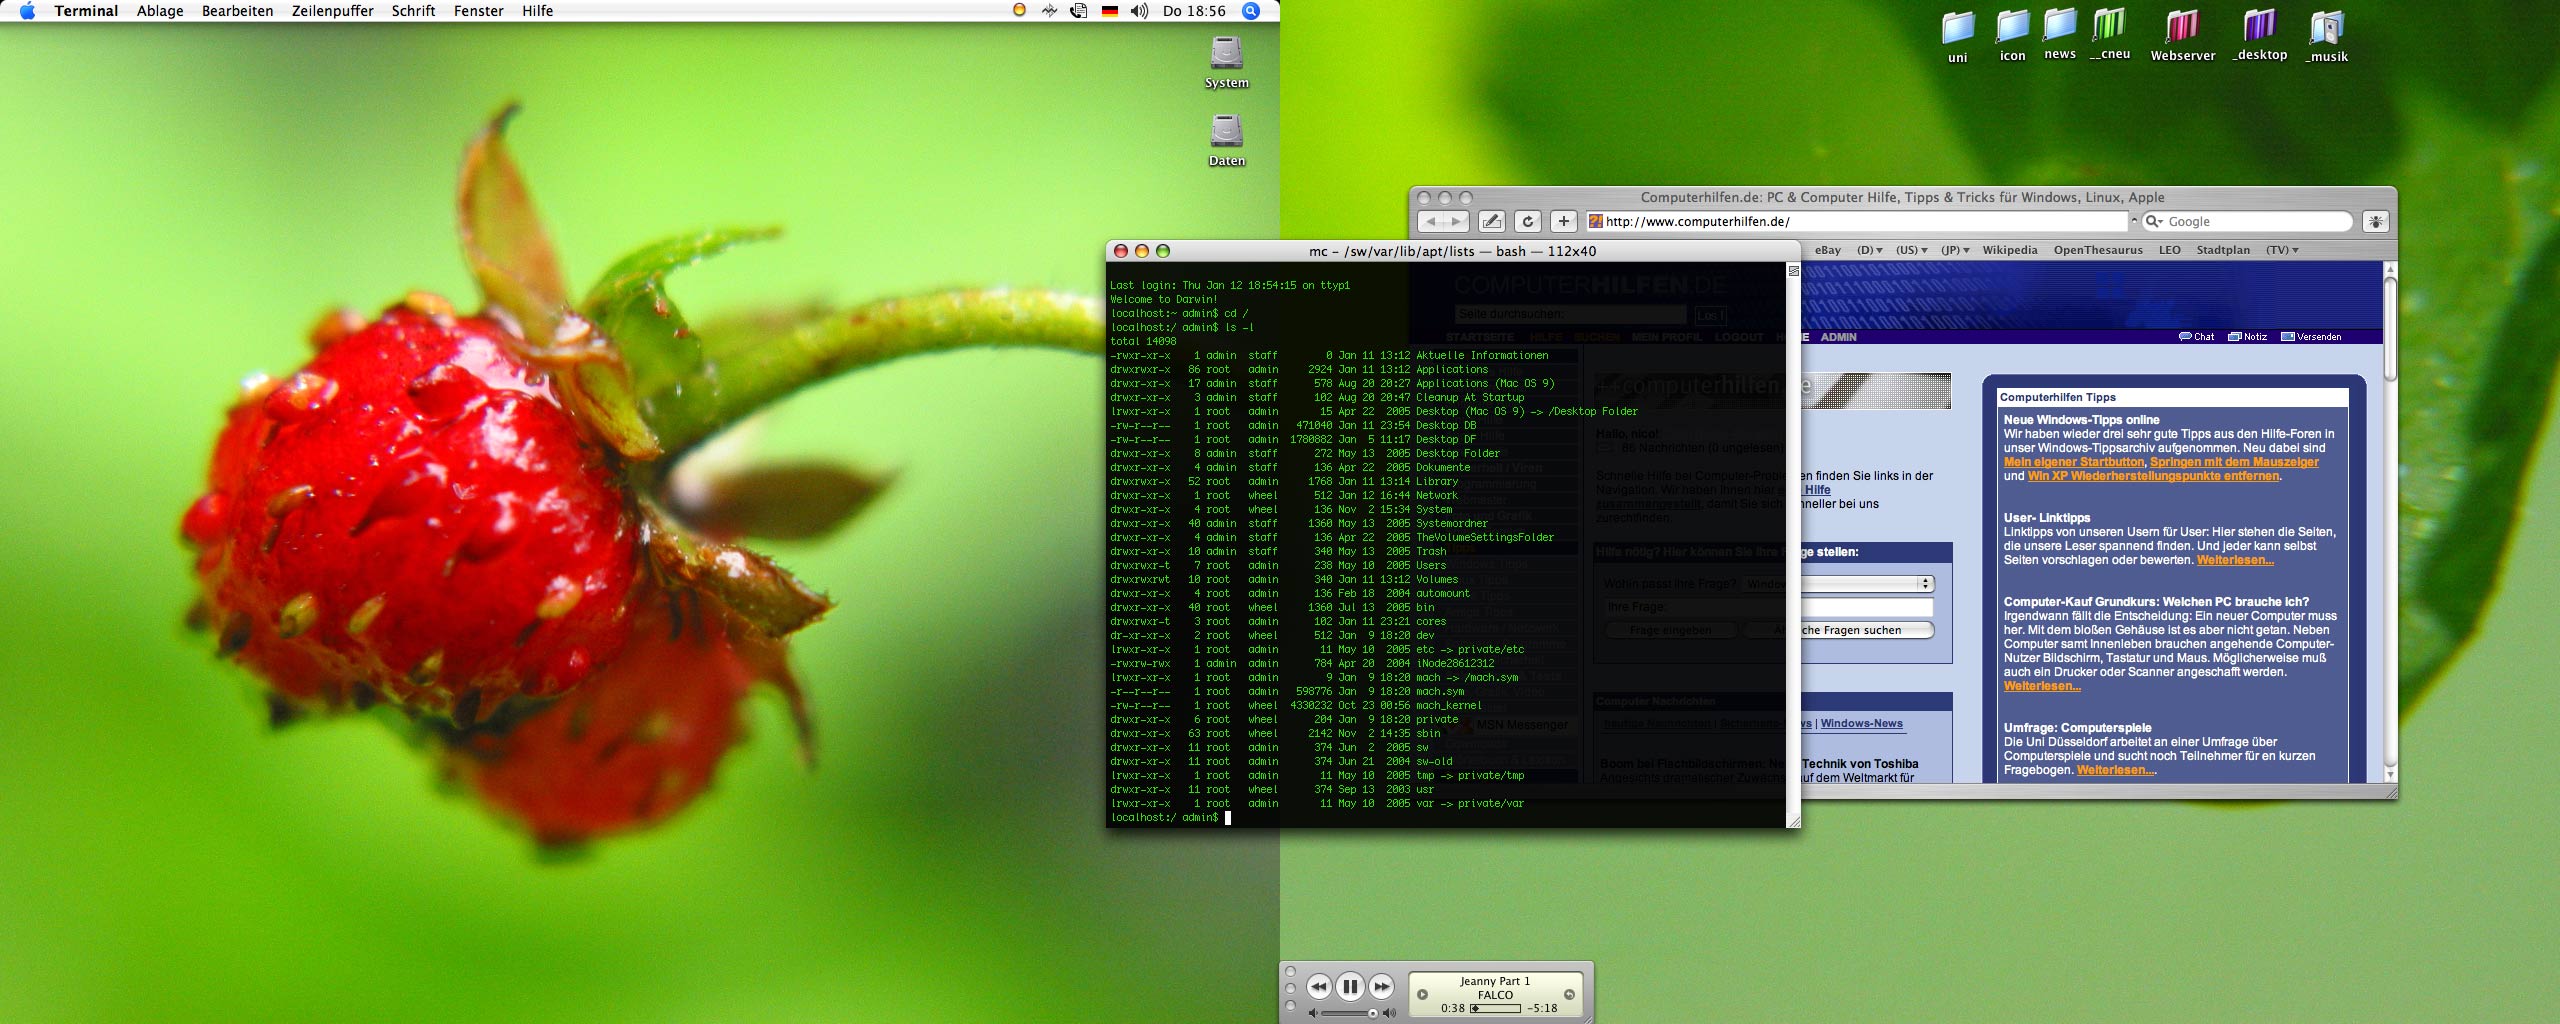Select the news folder on the desktop

[2059, 35]
